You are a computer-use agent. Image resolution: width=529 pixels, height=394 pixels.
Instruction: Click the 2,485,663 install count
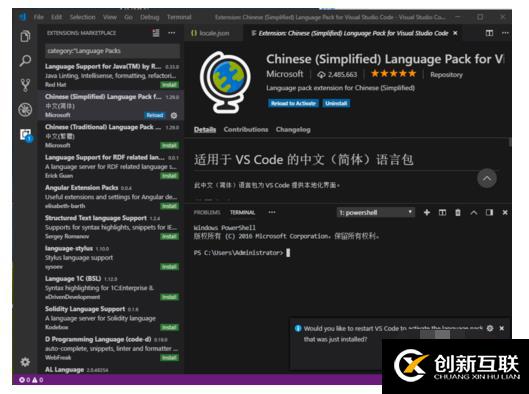tap(337, 75)
